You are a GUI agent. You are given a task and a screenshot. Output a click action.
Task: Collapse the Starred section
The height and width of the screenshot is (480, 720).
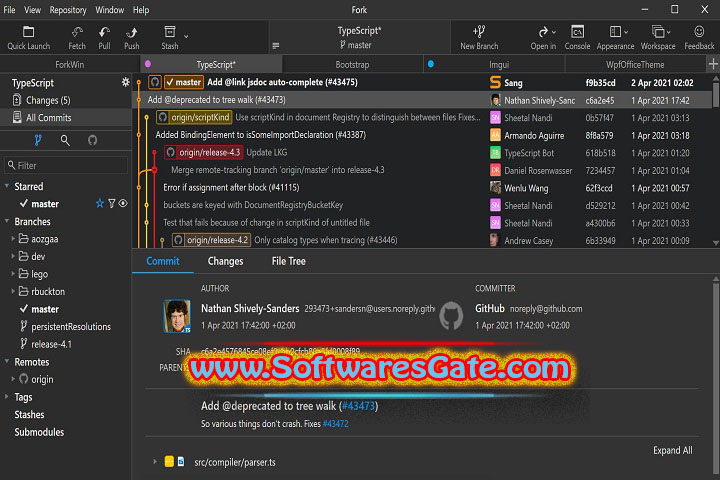[x=7, y=186]
